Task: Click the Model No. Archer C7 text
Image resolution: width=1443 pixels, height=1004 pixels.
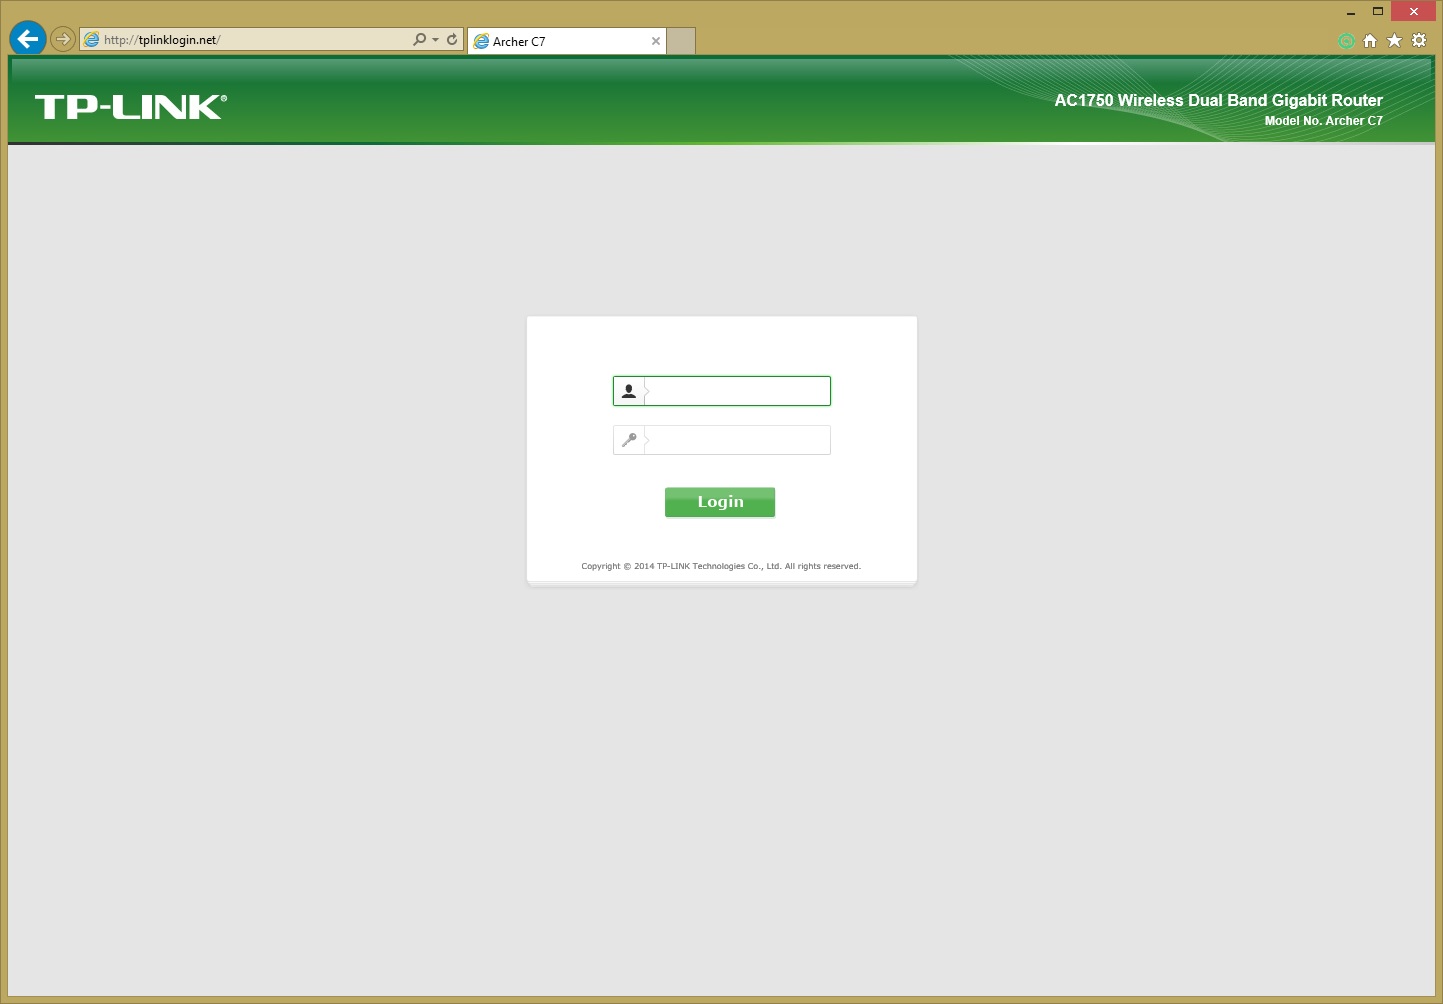Action: pyautogui.click(x=1323, y=121)
